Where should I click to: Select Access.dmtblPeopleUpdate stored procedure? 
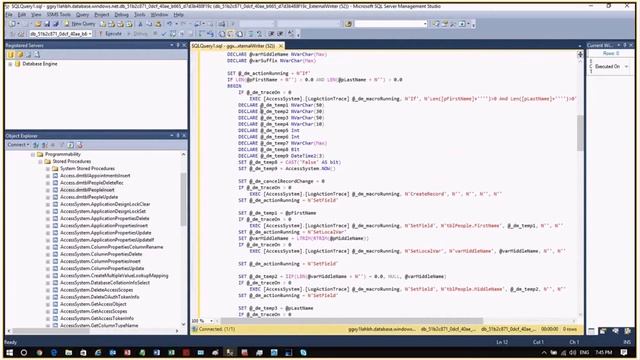click(89, 197)
